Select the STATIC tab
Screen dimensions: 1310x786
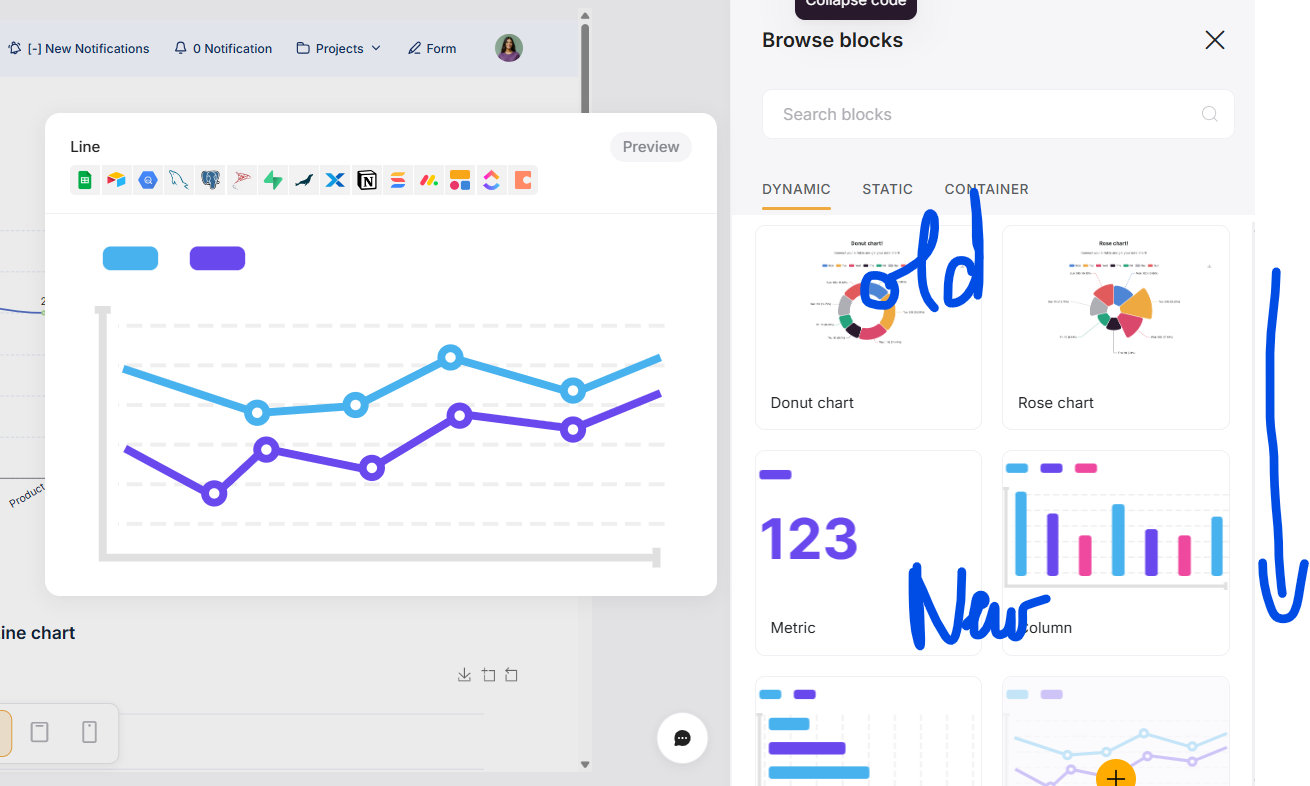coord(887,189)
